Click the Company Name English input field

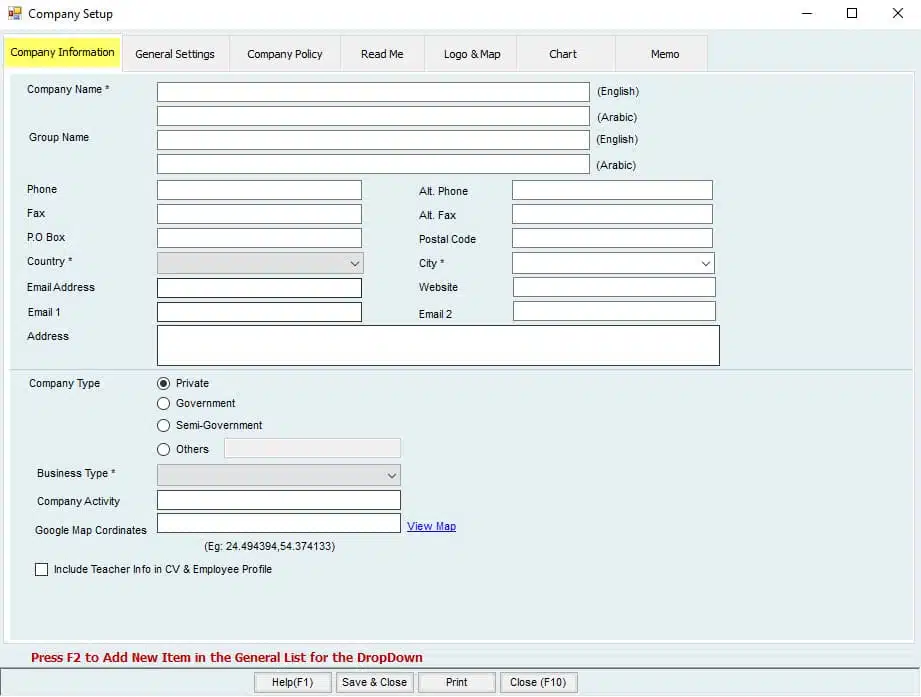[x=373, y=92]
